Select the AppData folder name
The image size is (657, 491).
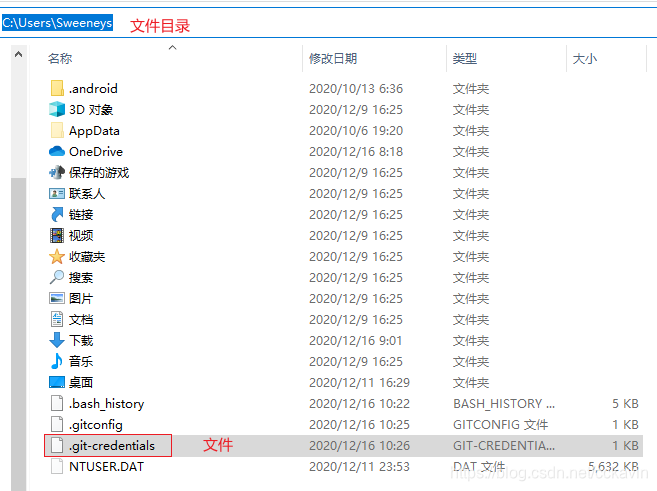[94, 131]
